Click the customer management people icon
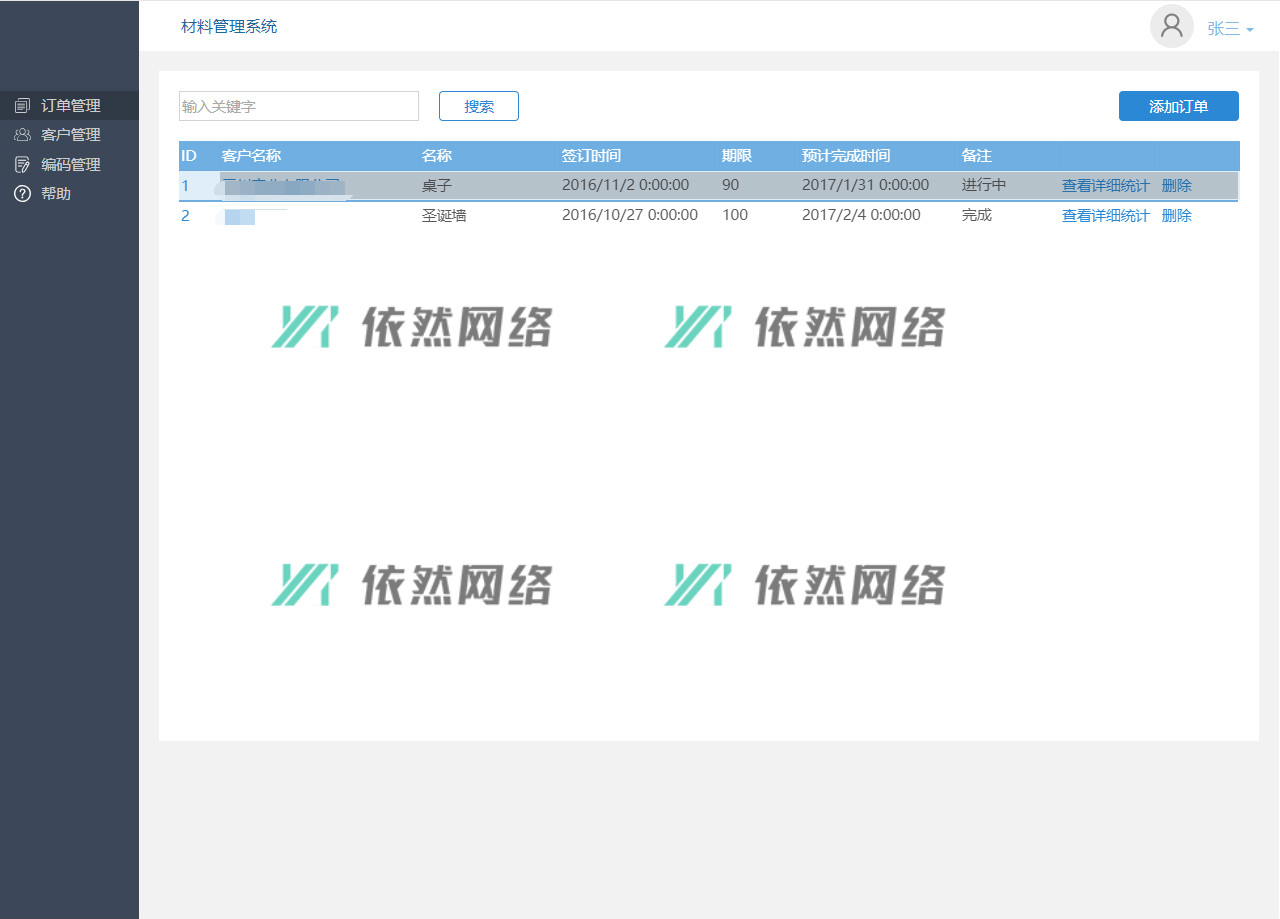The image size is (1280, 919). pyautogui.click(x=22, y=135)
